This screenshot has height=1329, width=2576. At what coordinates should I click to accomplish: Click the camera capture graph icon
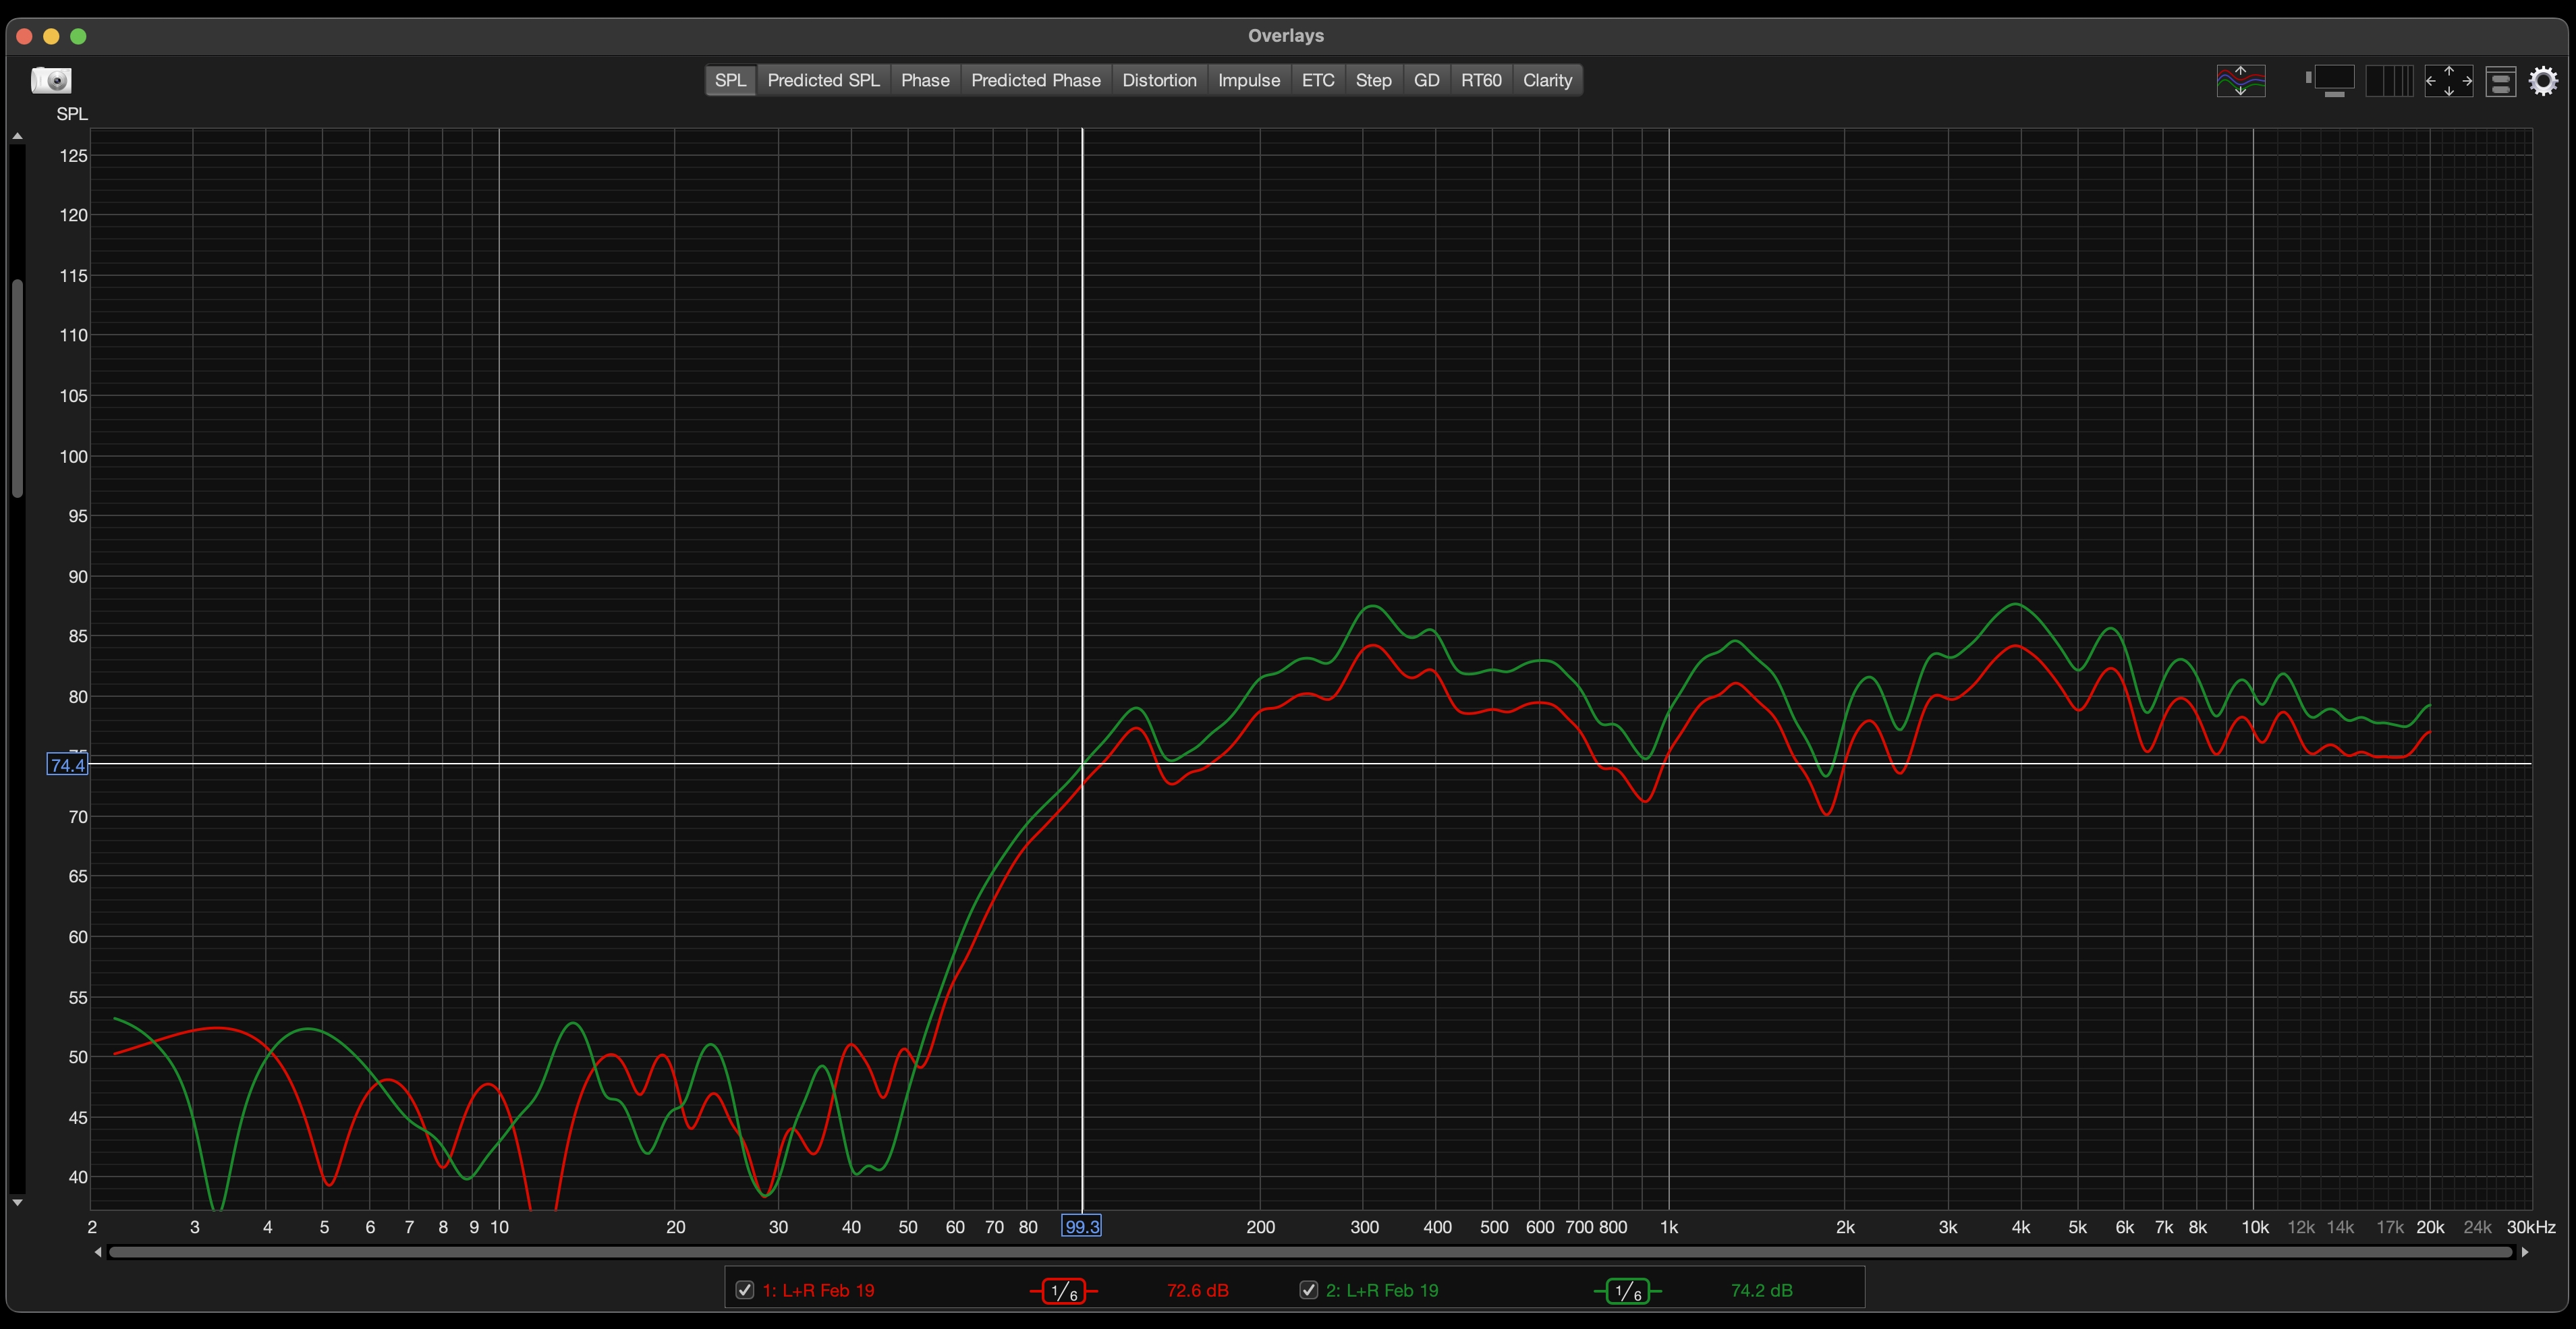[51, 80]
